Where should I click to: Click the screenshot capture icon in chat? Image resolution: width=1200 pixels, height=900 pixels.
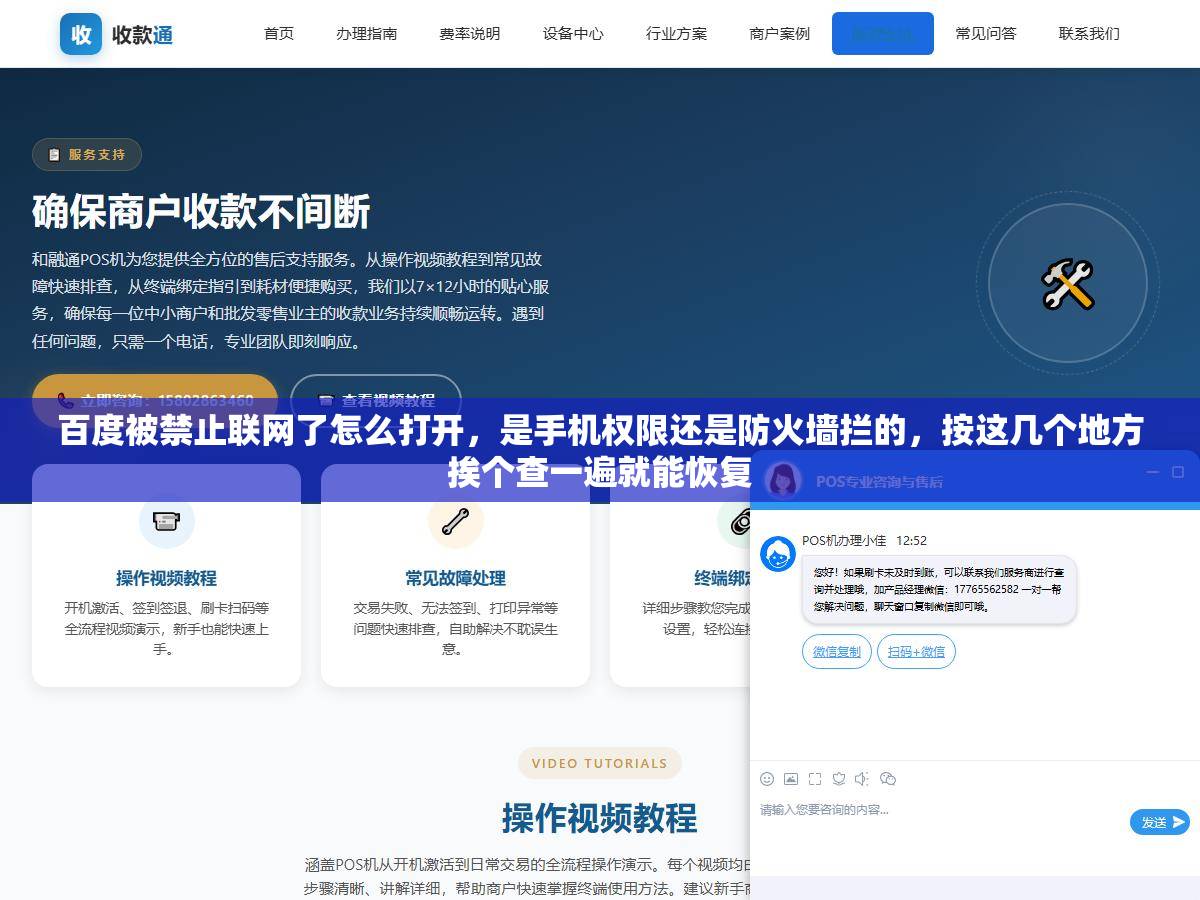tap(815, 778)
